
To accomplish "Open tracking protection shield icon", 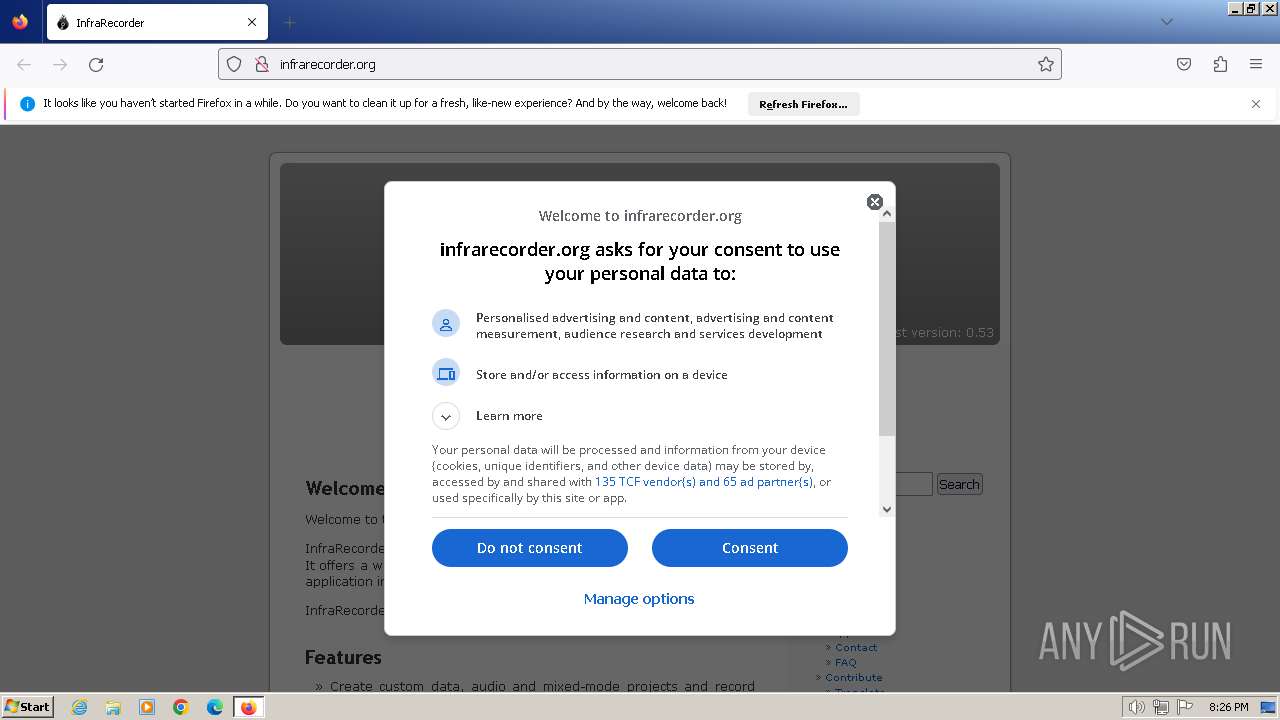I will (x=234, y=64).
